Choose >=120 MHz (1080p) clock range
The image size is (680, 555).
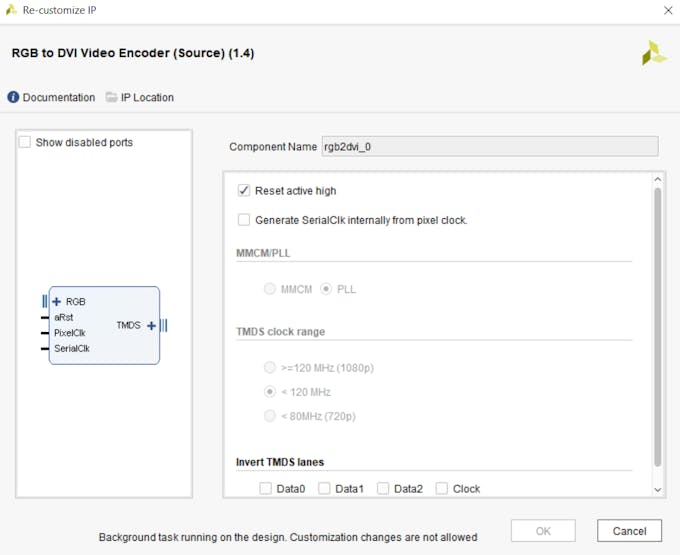pos(270,368)
